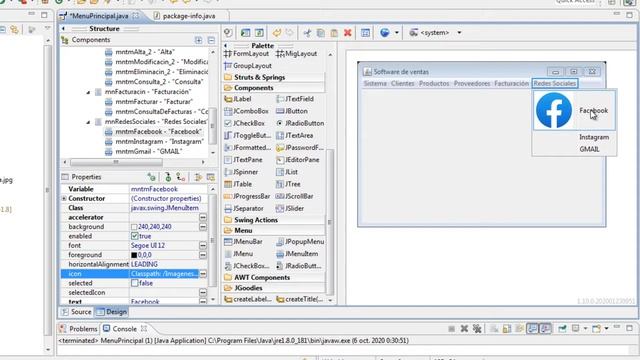
Task: Click the copy icon in design toolbar
Action: [321, 33]
